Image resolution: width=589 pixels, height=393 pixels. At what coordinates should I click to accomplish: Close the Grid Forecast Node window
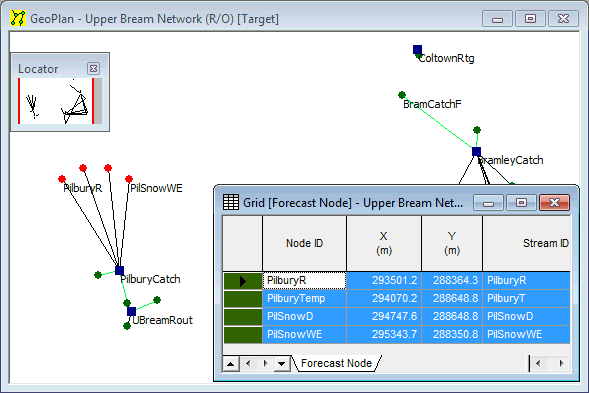pyautogui.click(x=554, y=203)
